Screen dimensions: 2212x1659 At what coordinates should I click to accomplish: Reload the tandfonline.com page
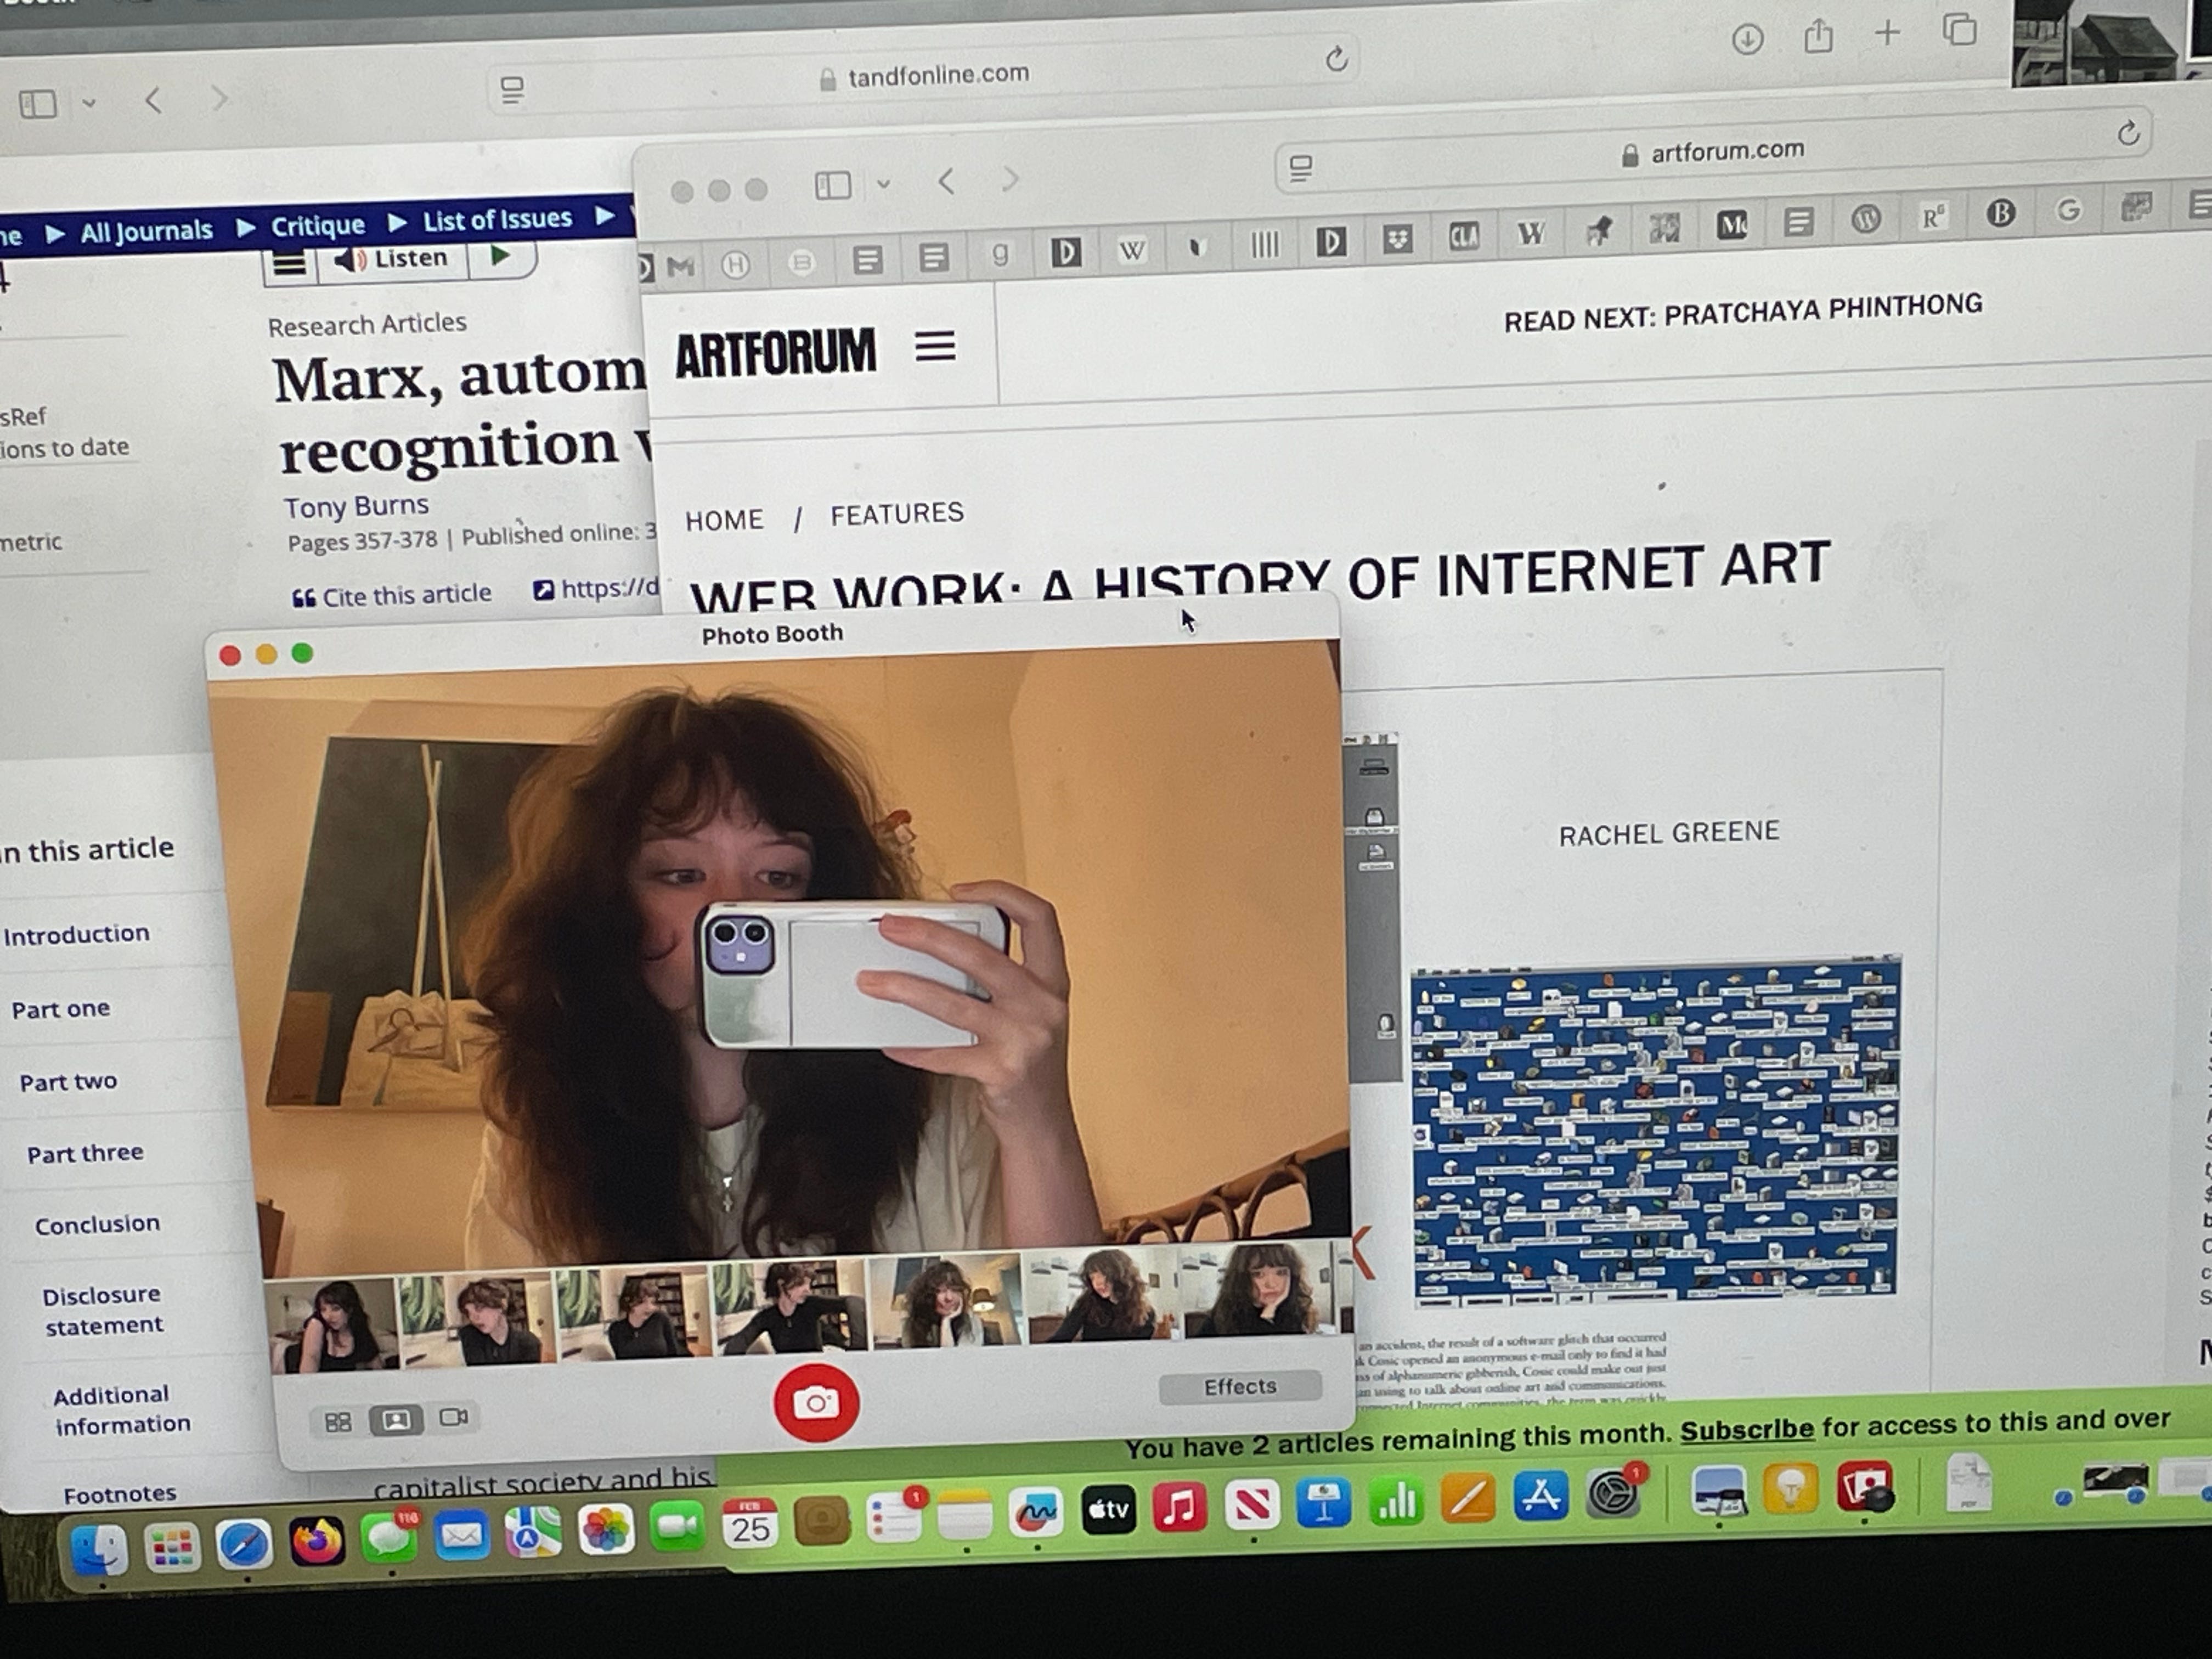point(1336,59)
